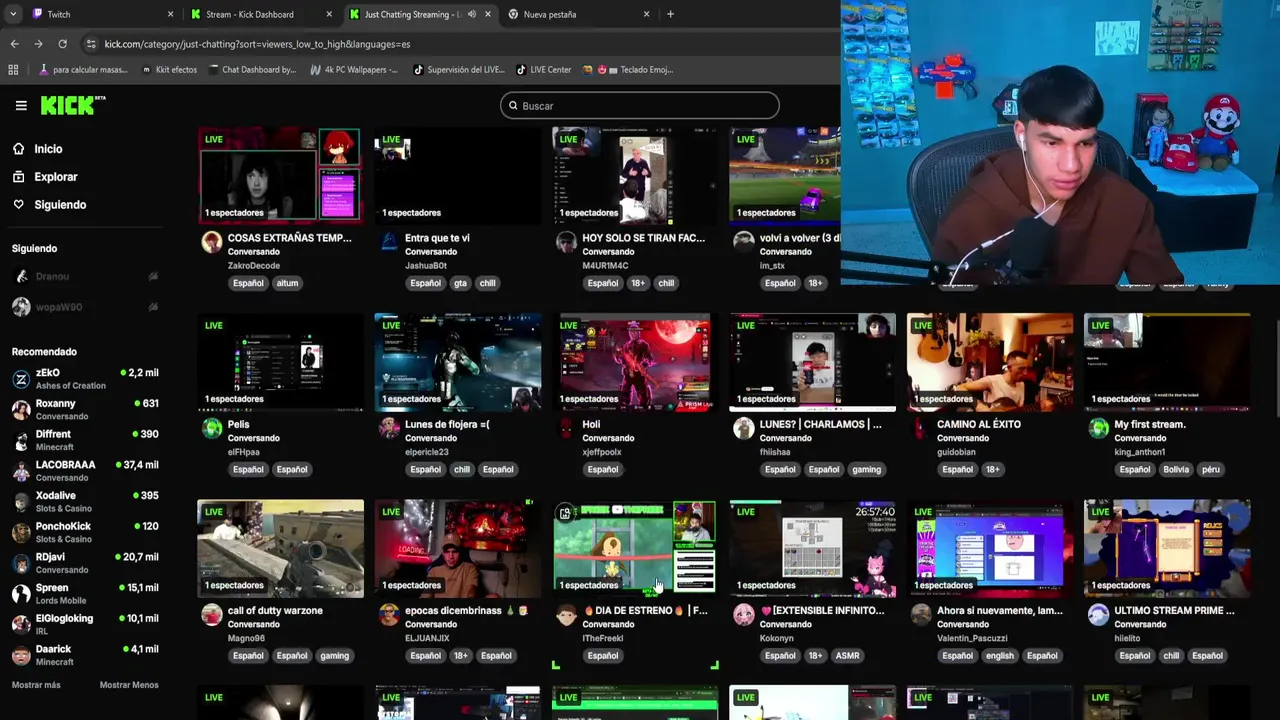Open followed channel wopaW90

[85, 307]
